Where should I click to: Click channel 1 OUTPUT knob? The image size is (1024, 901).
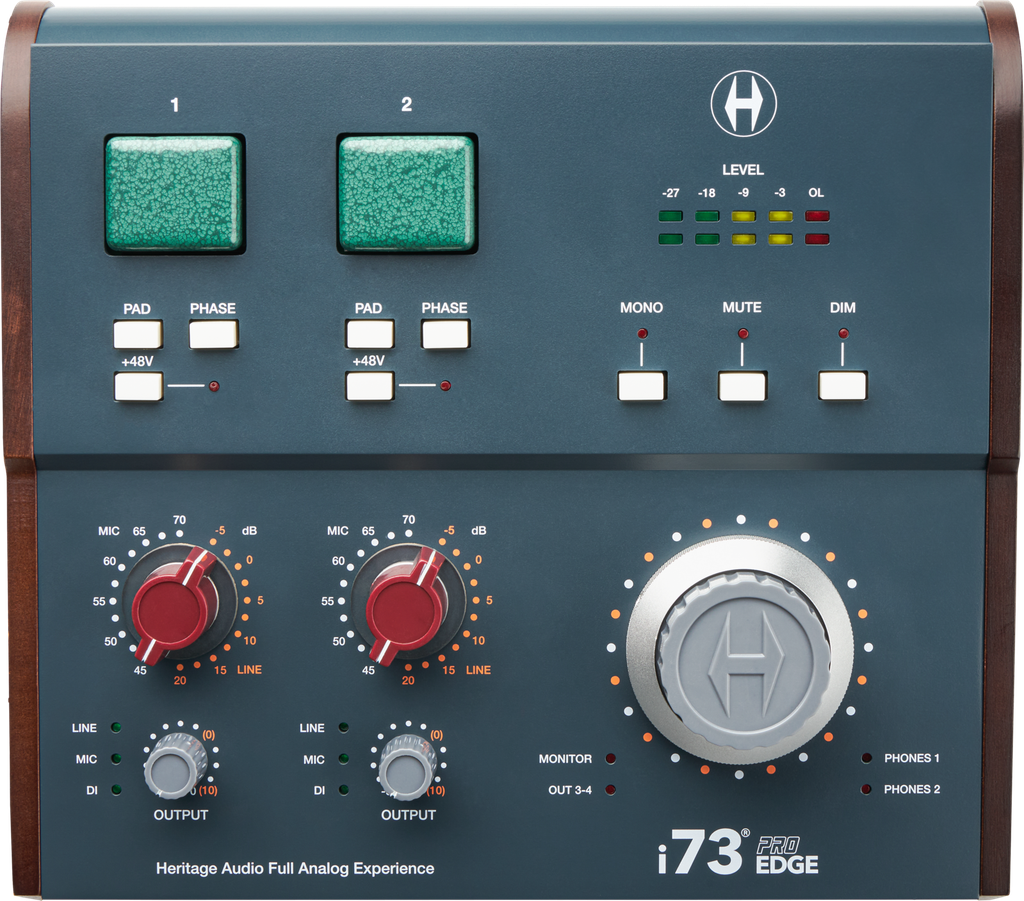[175, 766]
